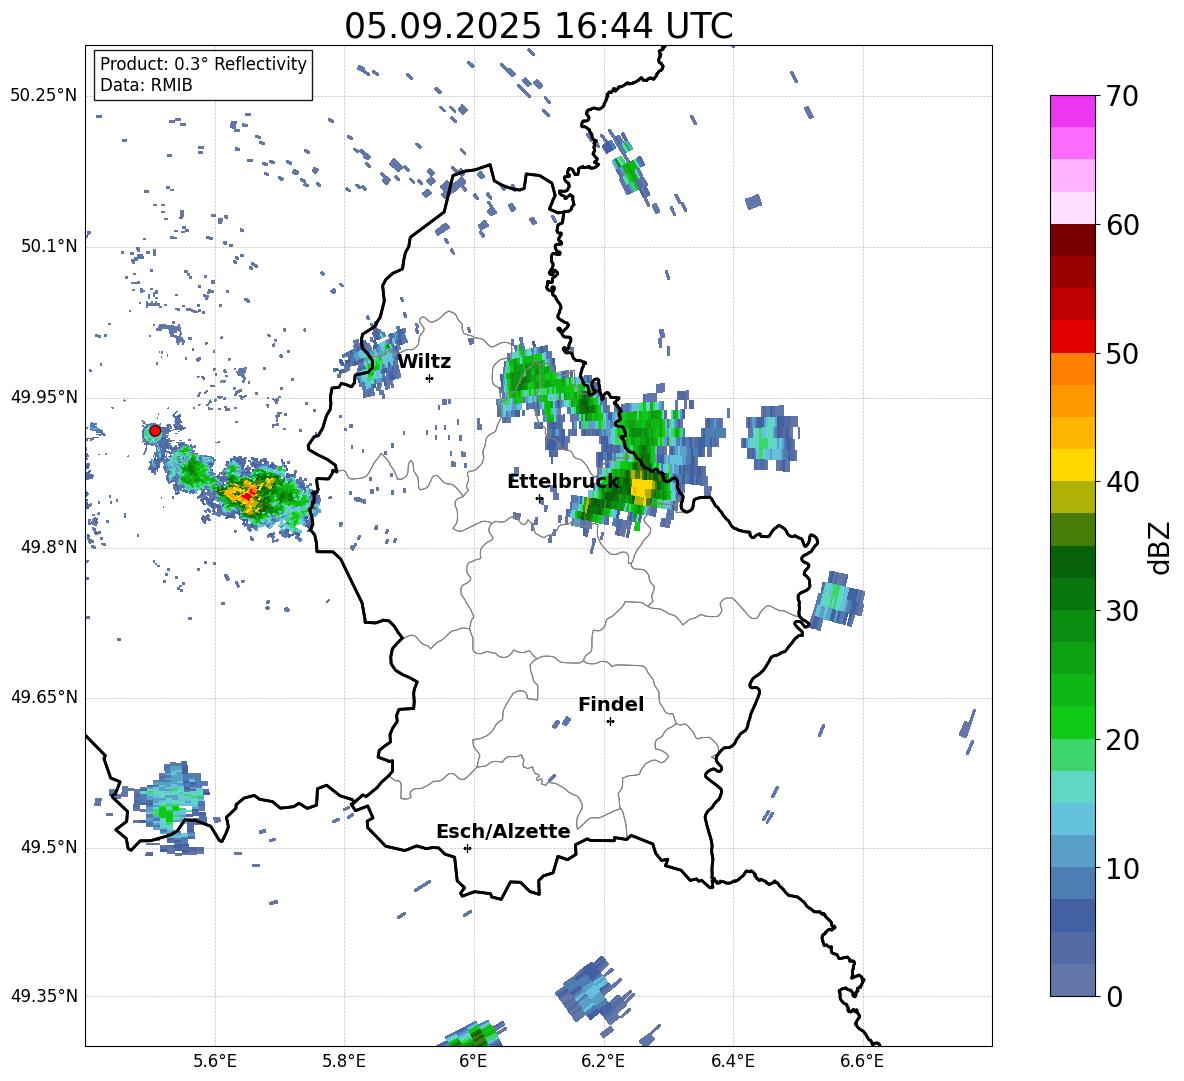
Task: Click the 49.5°N latitude label
Action: coord(49,847)
